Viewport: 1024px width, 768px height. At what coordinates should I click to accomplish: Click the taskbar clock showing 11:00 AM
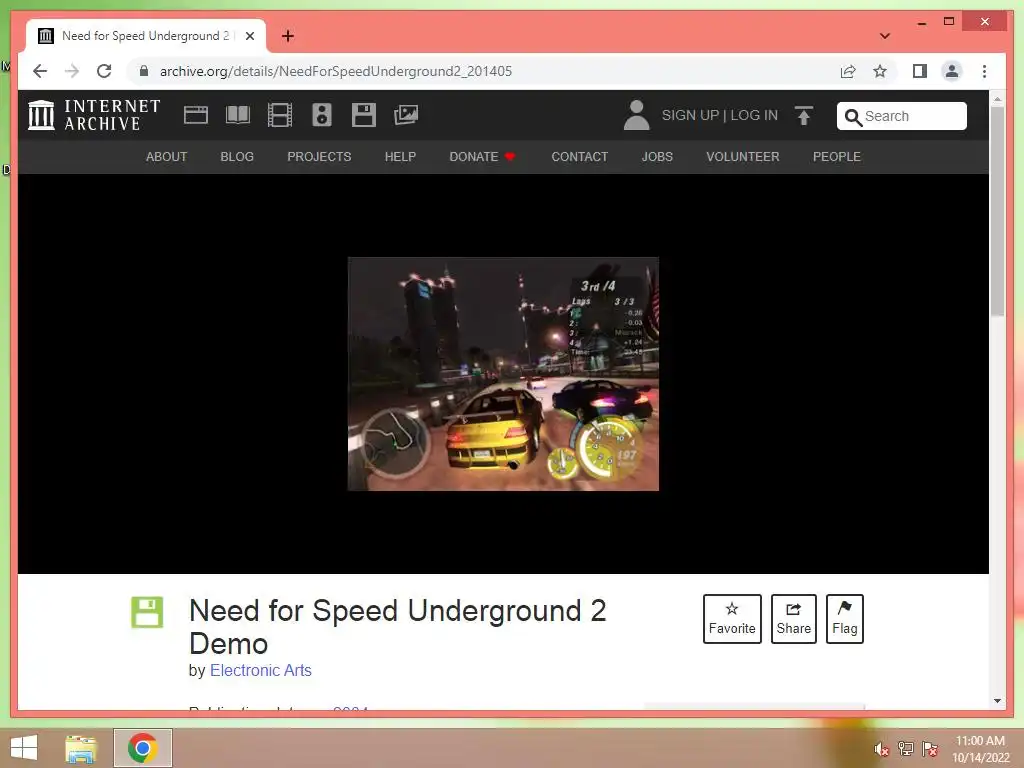tap(980, 749)
